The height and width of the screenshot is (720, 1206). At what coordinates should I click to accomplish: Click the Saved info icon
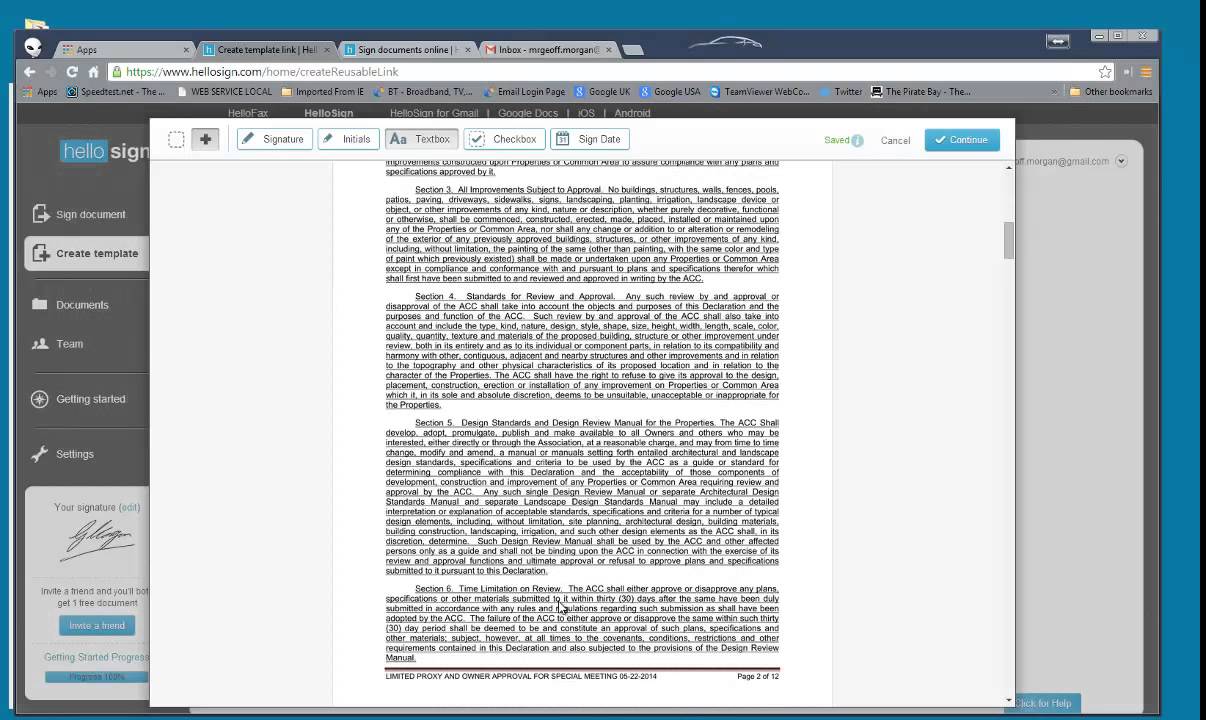(857, 141)
